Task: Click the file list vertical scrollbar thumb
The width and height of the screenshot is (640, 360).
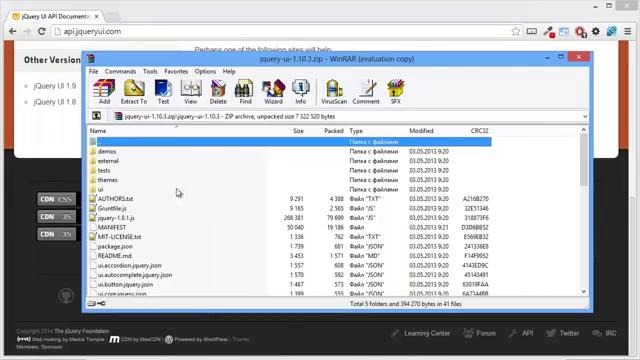Action: click(x=584, y=159)
